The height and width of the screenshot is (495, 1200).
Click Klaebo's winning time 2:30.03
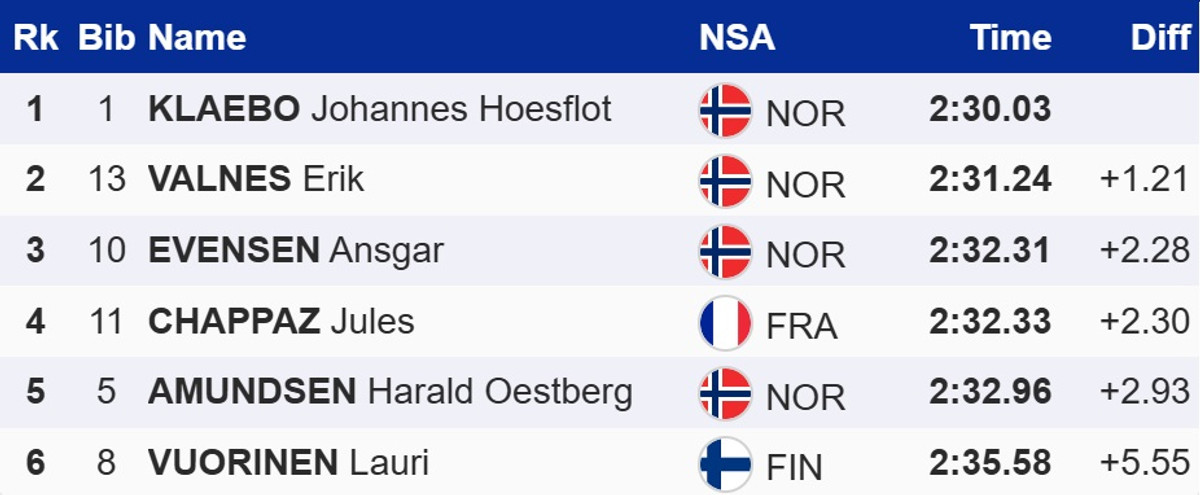pos(989,109)
